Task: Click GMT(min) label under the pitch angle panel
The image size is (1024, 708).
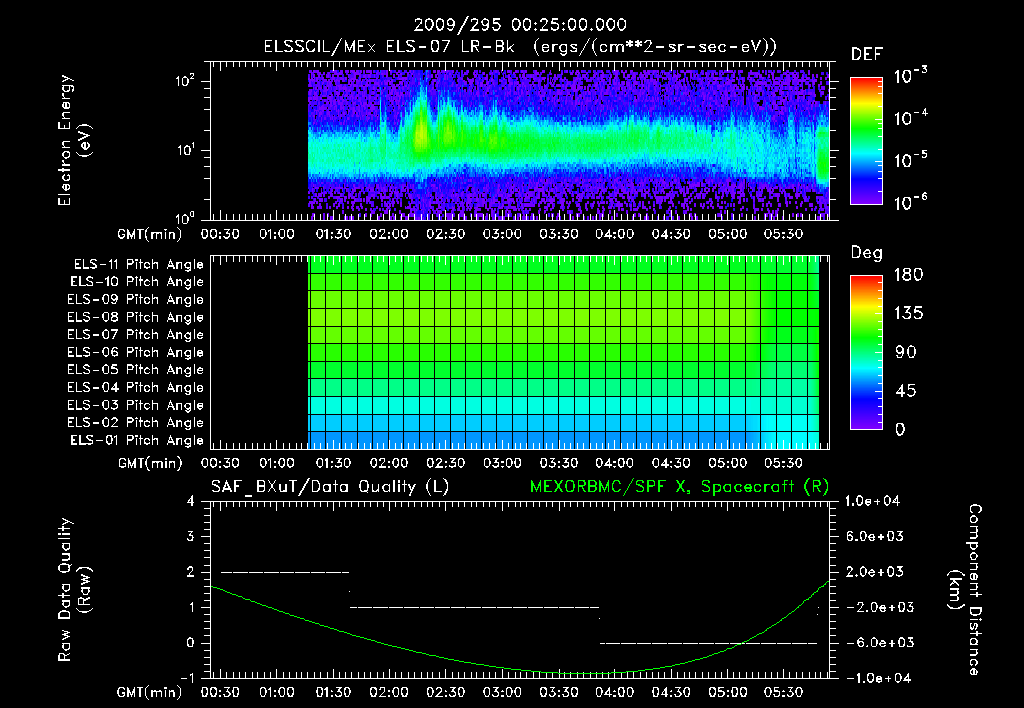Action: (150, 464)
